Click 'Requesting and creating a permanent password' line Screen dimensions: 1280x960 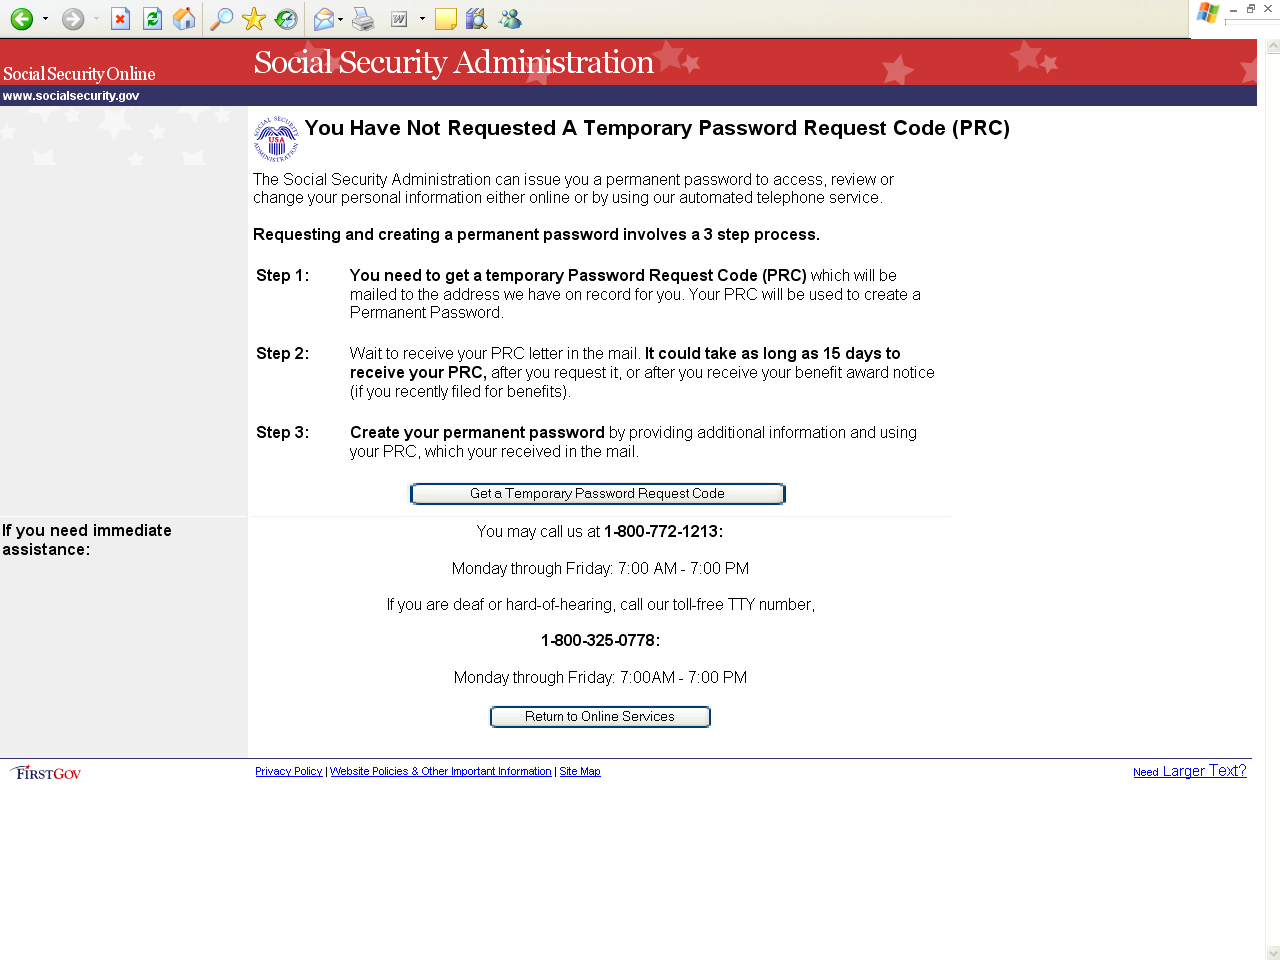pos(536,235)
